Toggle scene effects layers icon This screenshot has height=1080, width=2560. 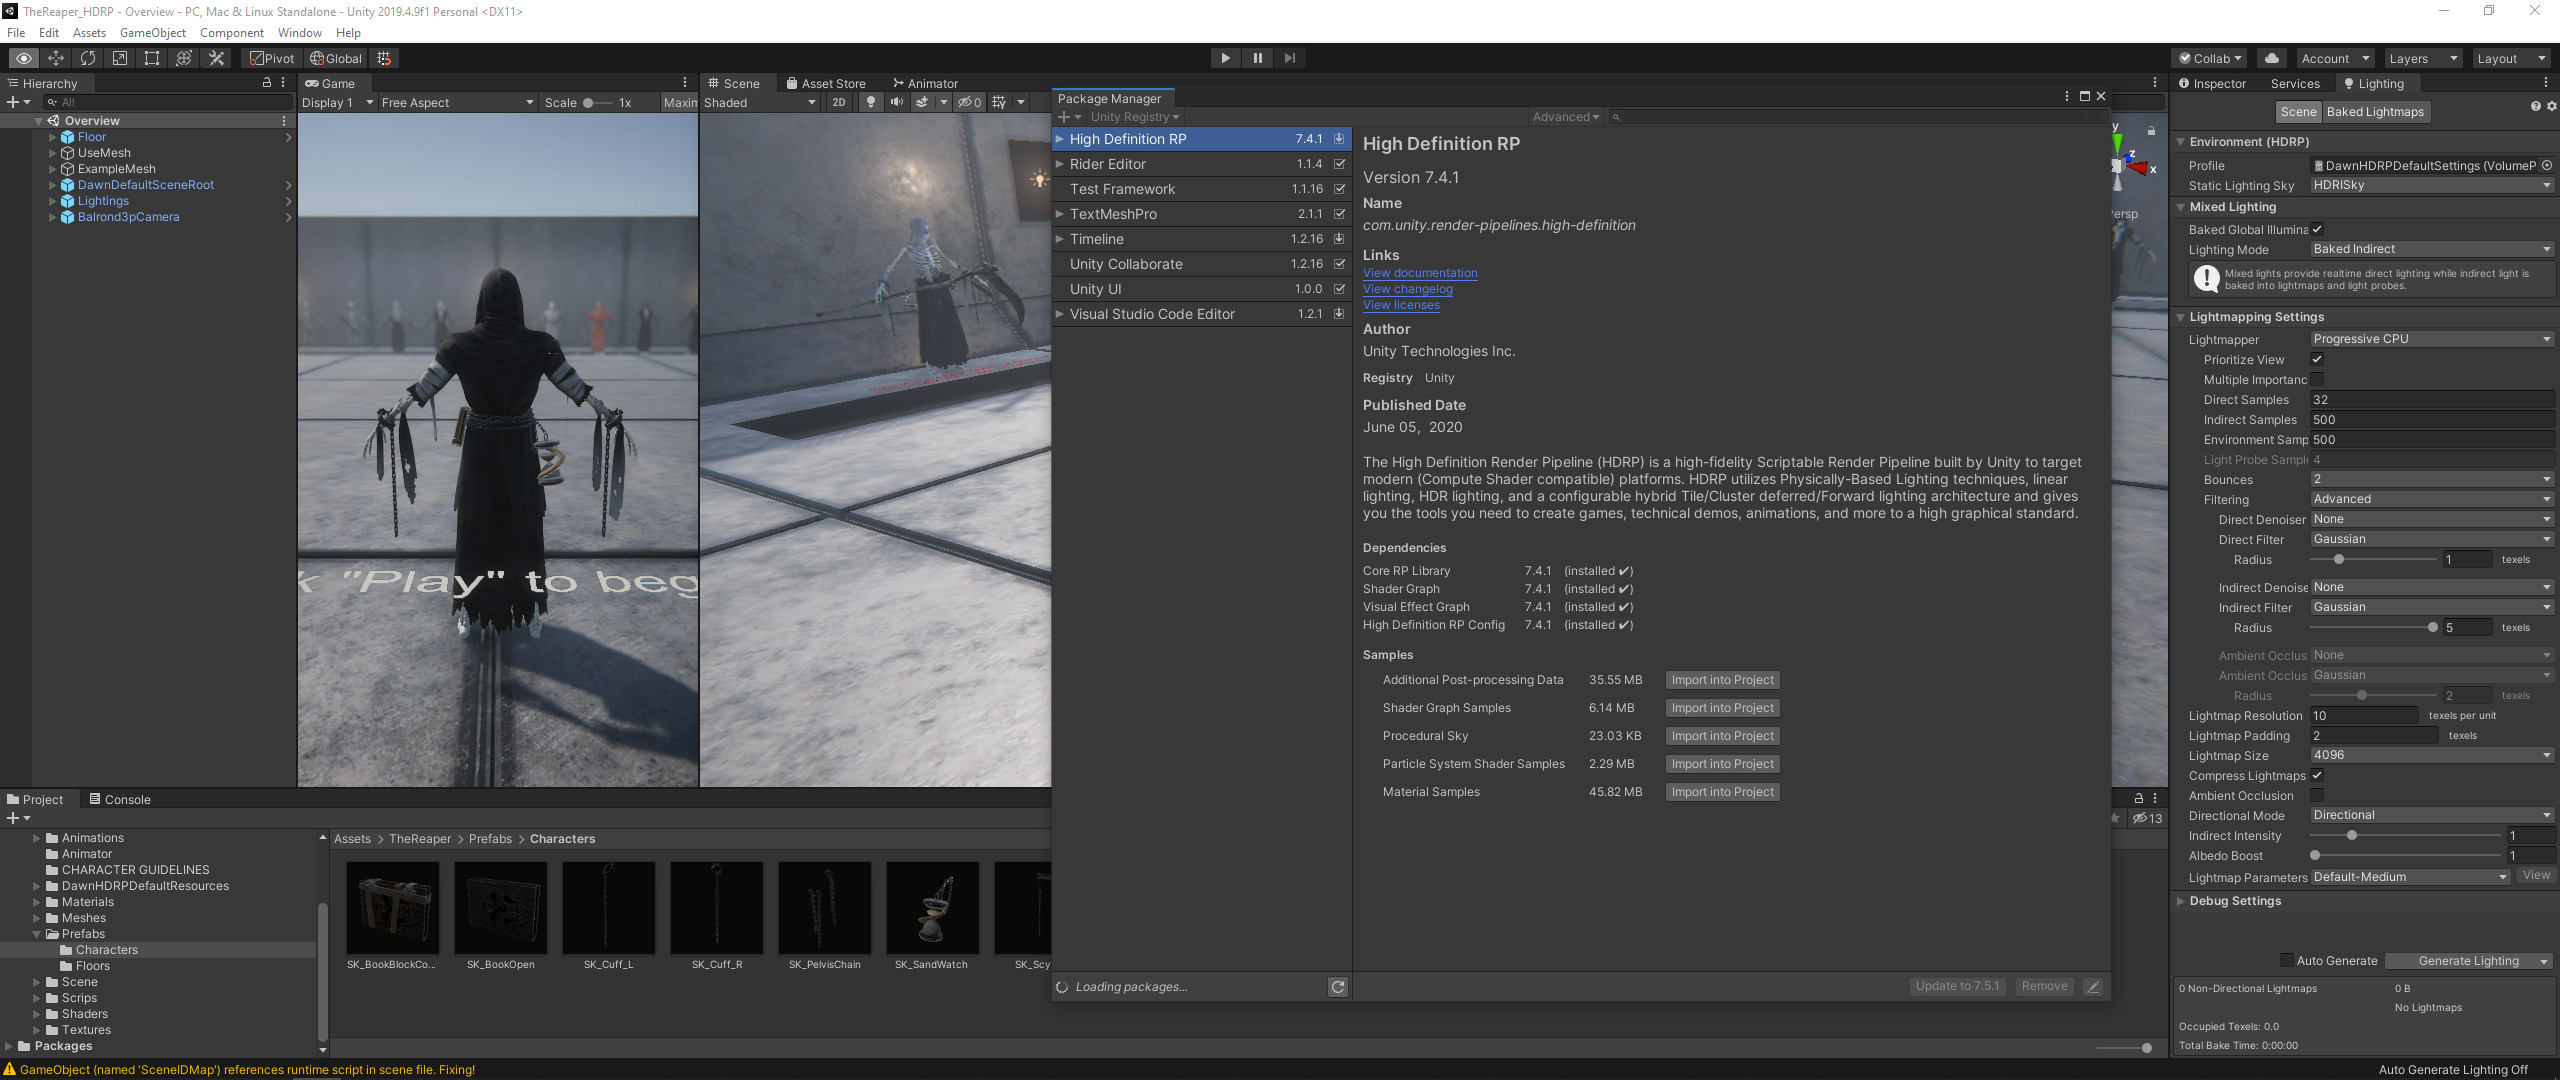pos(922,102)
